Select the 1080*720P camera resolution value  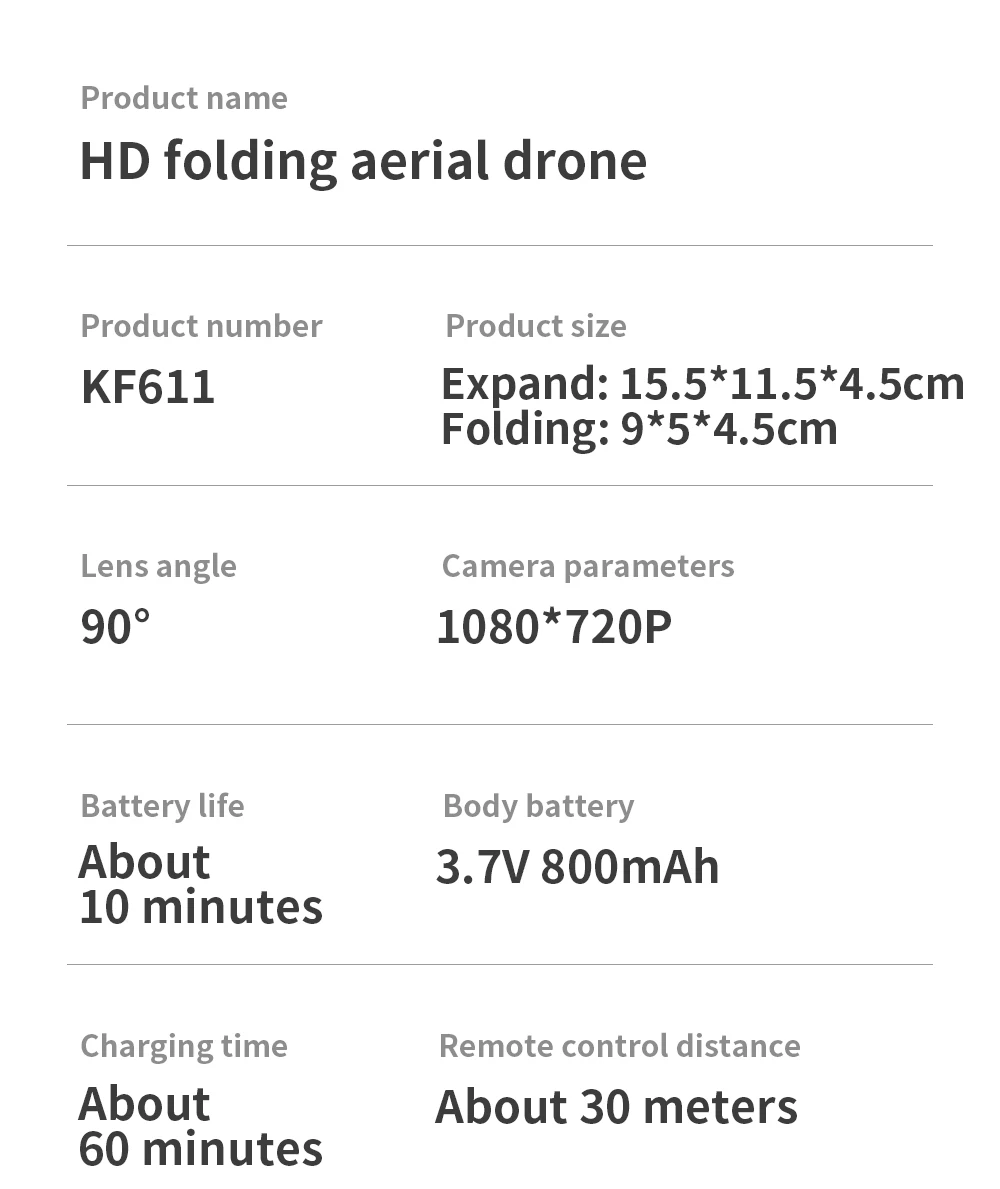pos(554,627)
